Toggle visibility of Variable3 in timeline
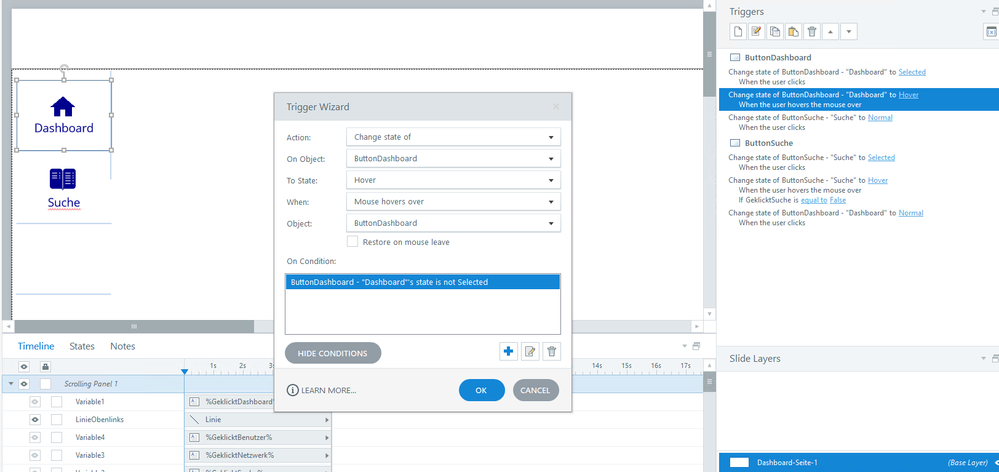 coord(35,455)
